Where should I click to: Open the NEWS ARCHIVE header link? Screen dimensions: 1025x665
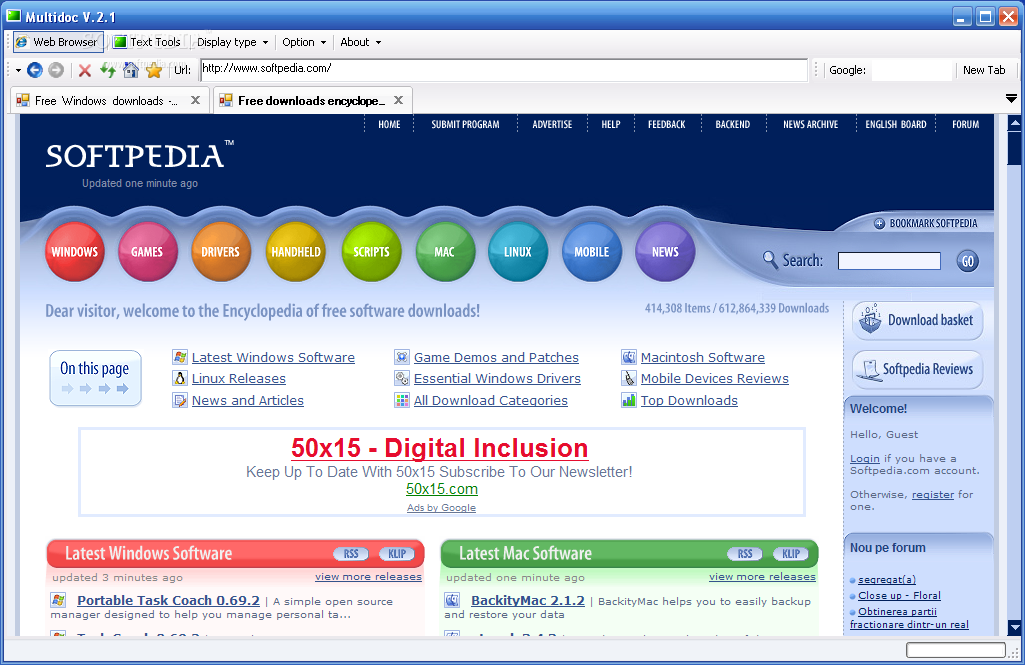pyautogui.click(x=810, y=124)
